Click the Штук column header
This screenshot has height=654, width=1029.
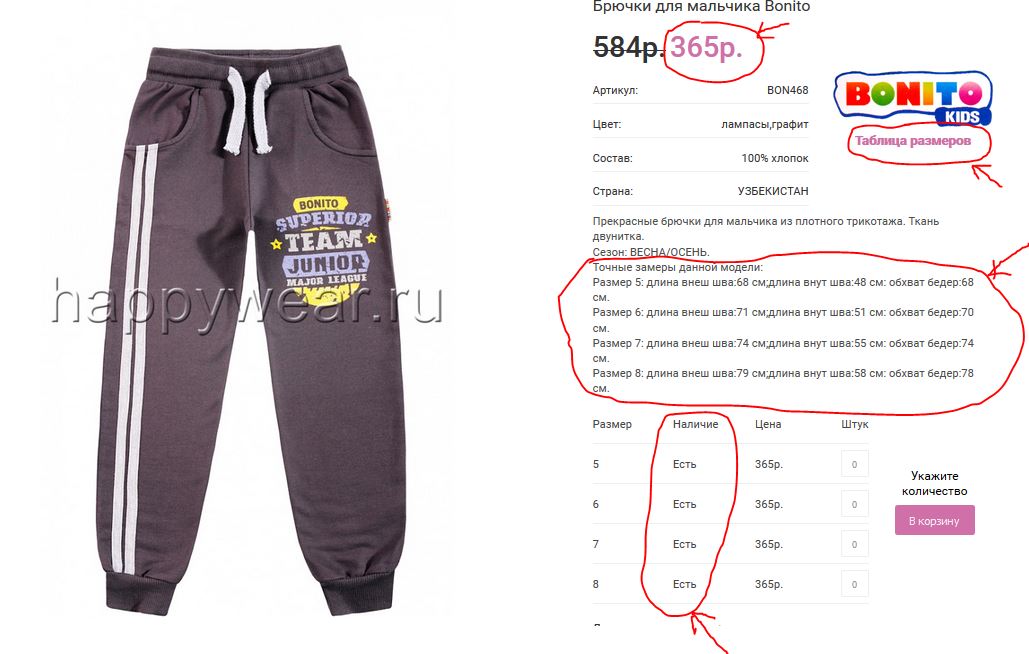(x=854, y=424)
